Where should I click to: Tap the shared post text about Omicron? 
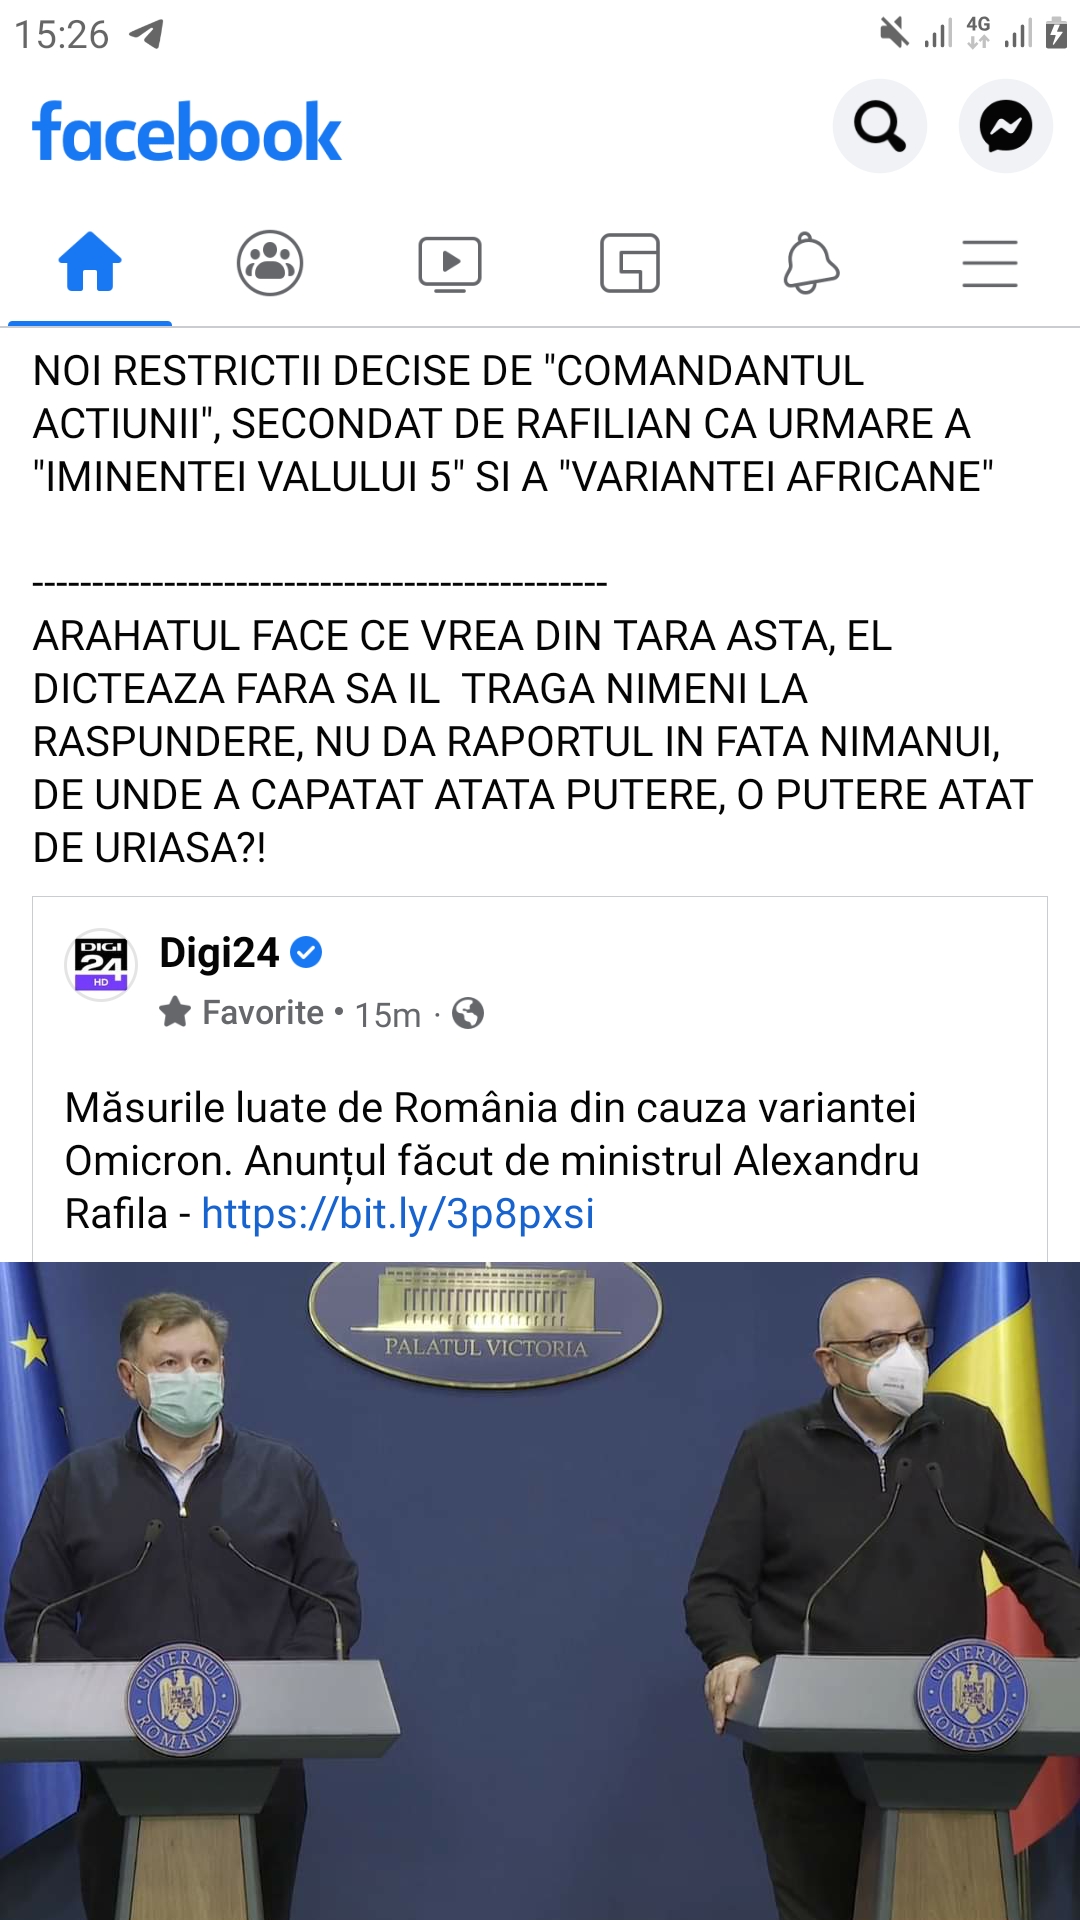(492, 1161)
